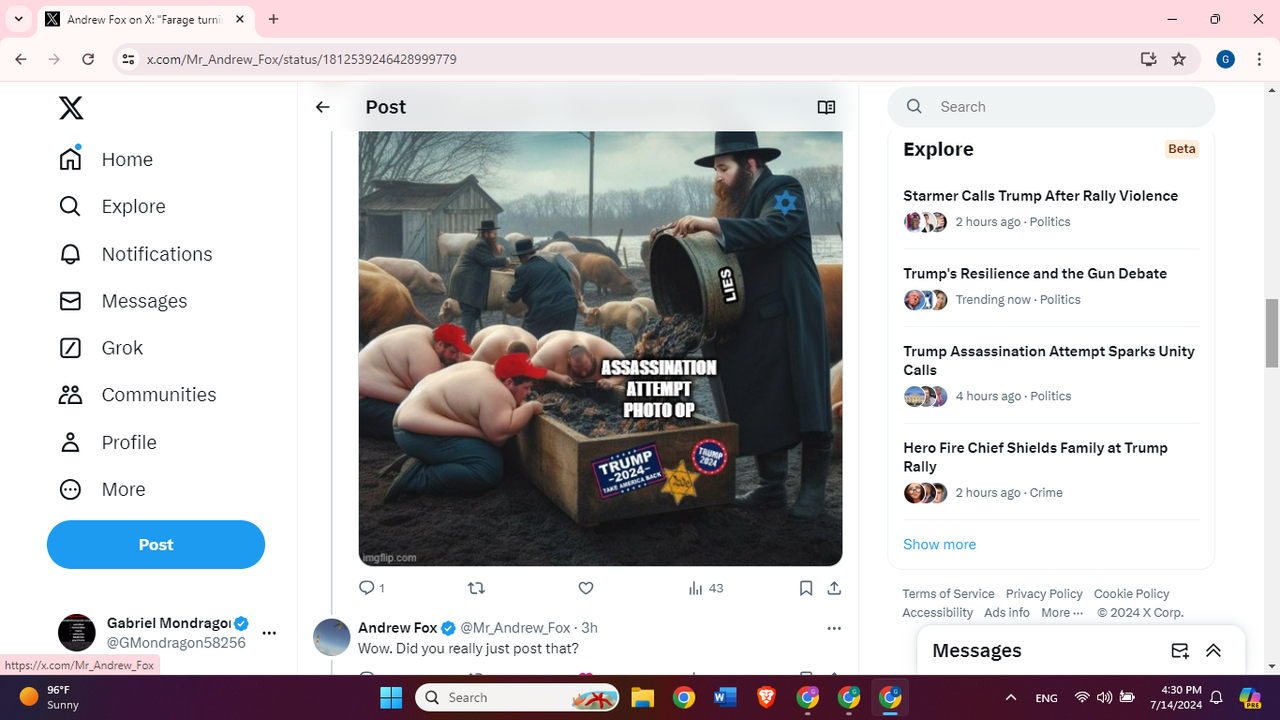Compose new message icon in Messages drawer

(x=1180, y=651)
